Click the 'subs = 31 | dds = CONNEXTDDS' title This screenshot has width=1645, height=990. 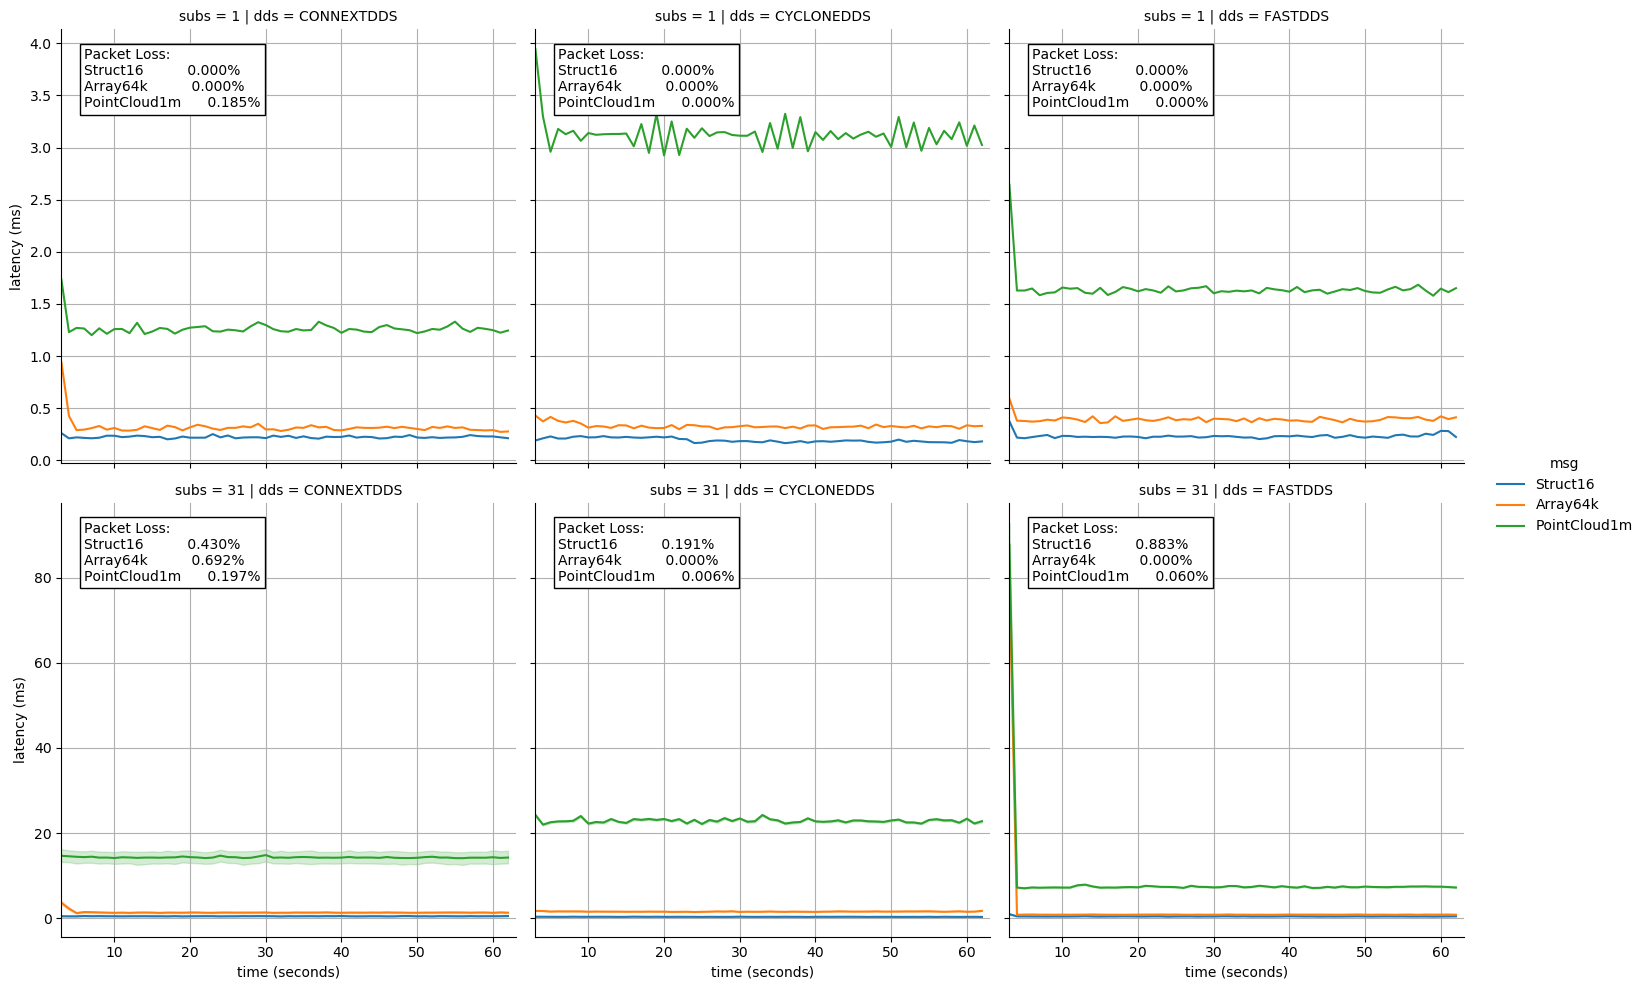288,490
